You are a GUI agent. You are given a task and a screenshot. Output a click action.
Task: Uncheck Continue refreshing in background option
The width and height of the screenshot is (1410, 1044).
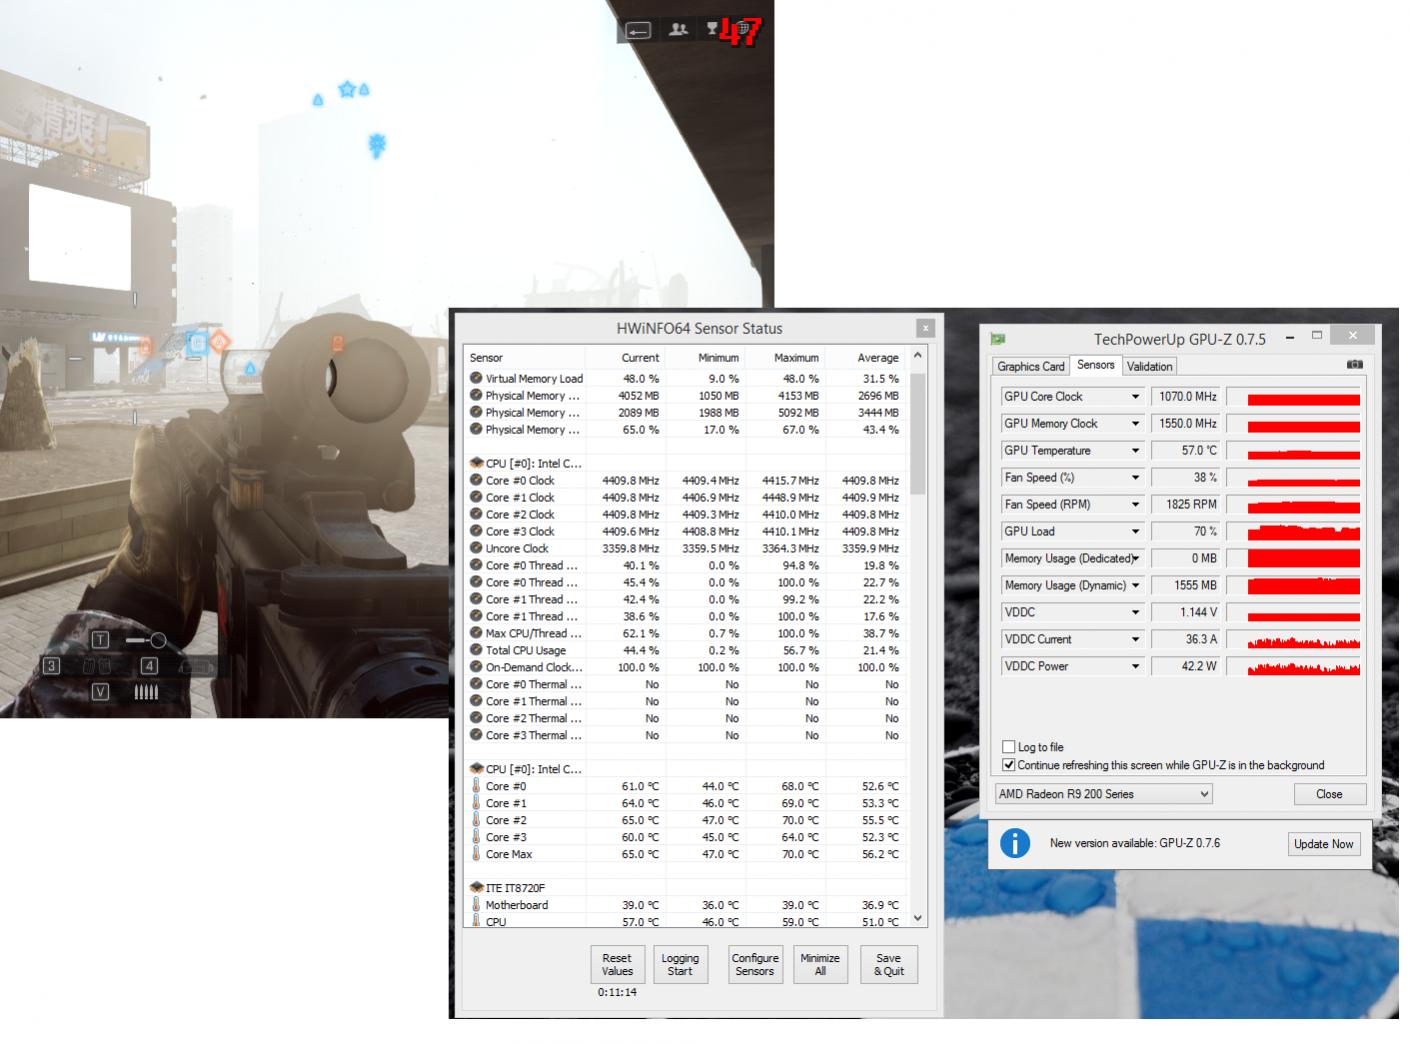(1009, 765)
